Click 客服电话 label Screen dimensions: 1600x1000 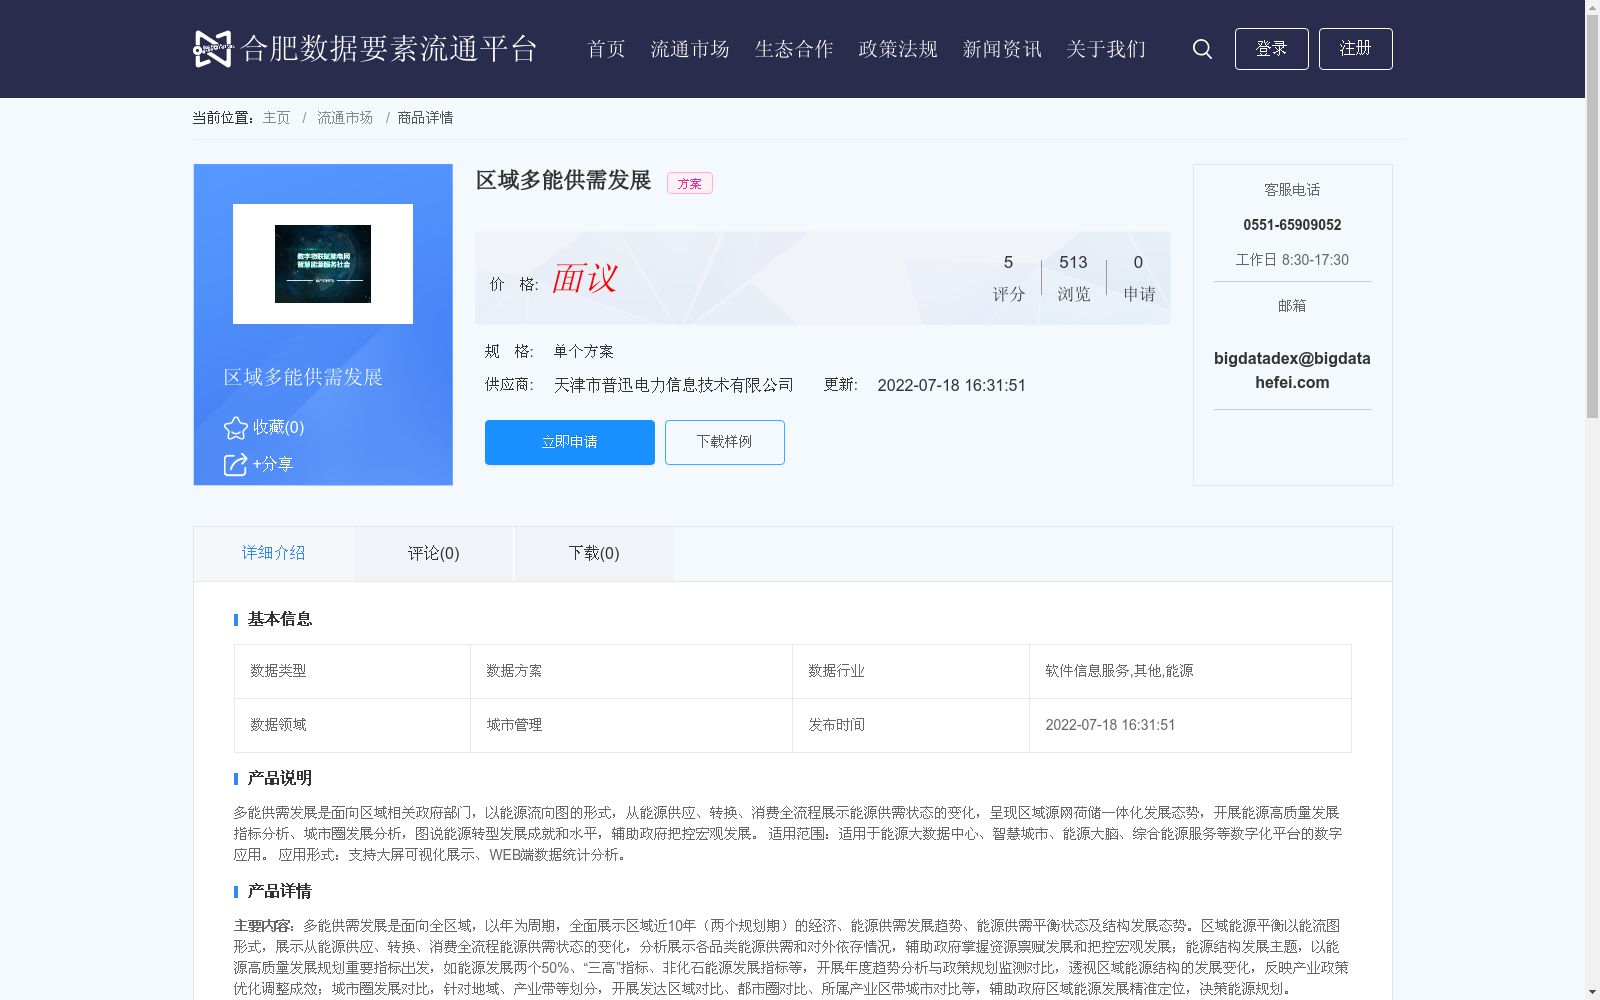[1292, 190]
